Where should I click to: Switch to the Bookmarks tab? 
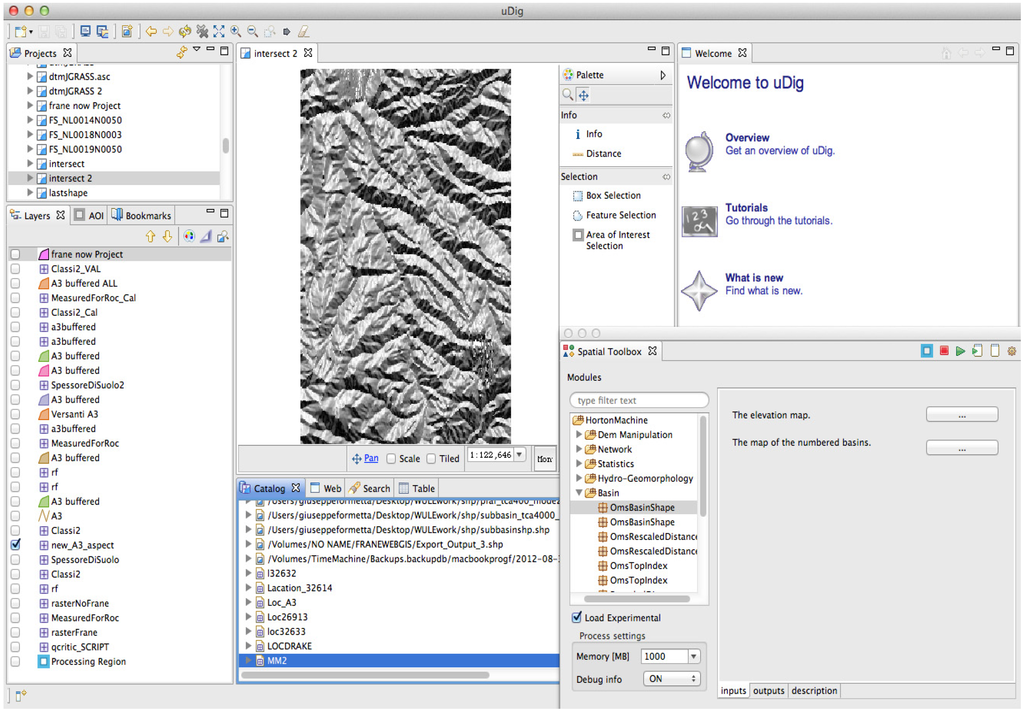pos(142,215)
